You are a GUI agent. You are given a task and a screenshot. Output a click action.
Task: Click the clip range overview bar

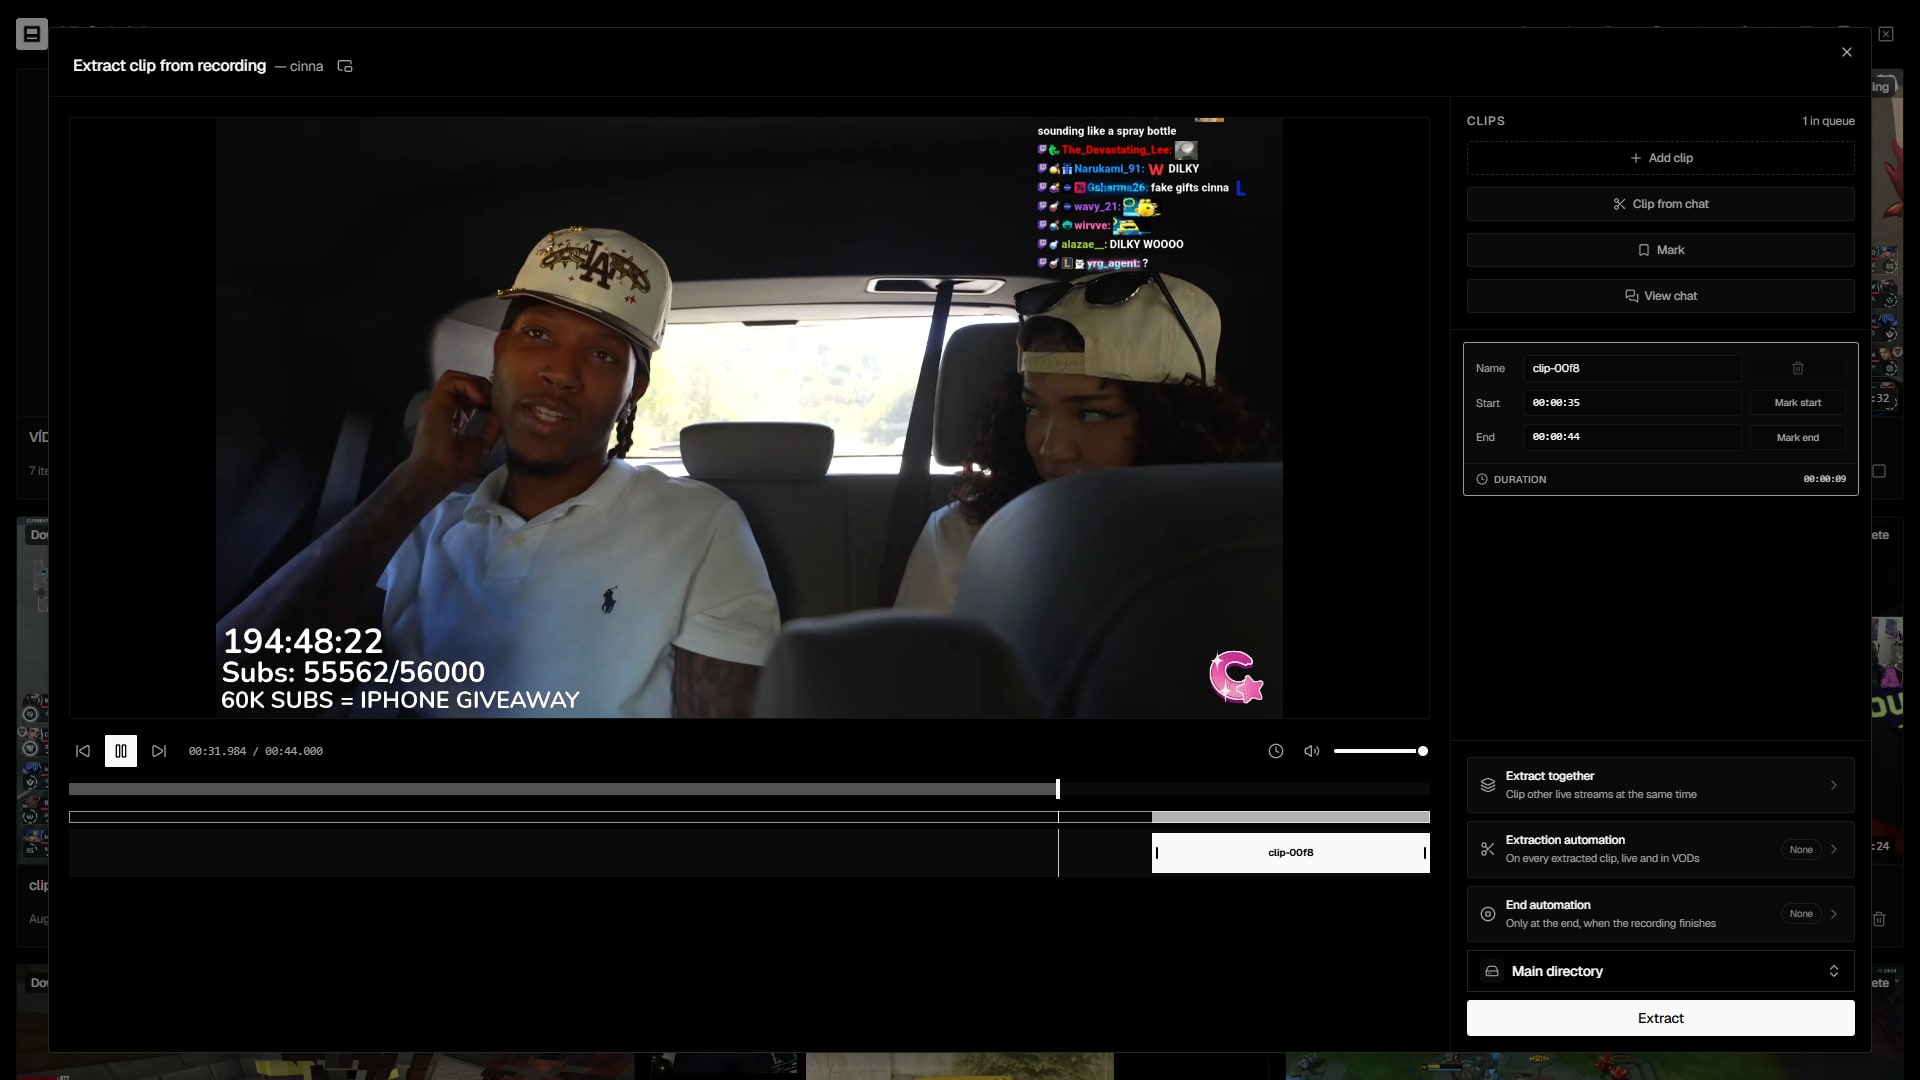(749, 817)
